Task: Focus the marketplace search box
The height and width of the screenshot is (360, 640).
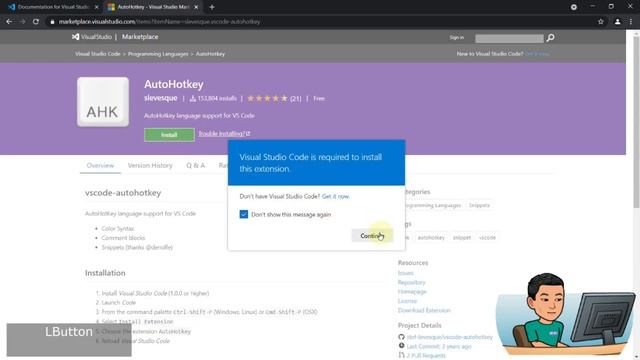Action: (x=509, y=38)
